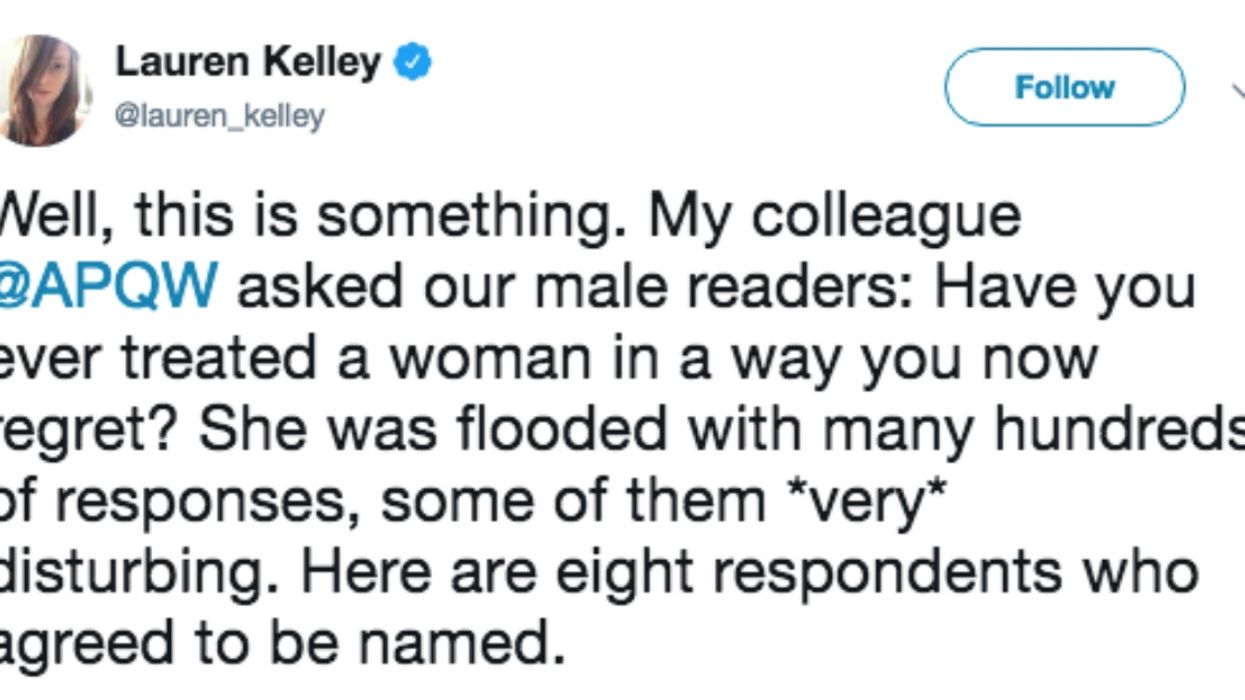Click the blue verified badge
1245x700 pixels.
click(415, 65)
